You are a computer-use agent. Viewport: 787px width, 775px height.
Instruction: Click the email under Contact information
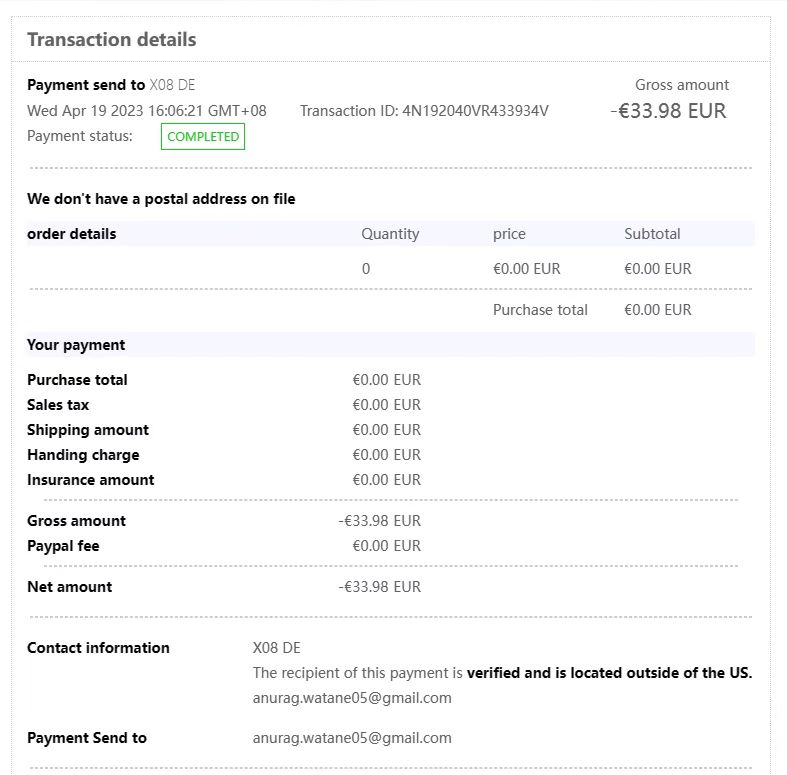coord(352,698)
